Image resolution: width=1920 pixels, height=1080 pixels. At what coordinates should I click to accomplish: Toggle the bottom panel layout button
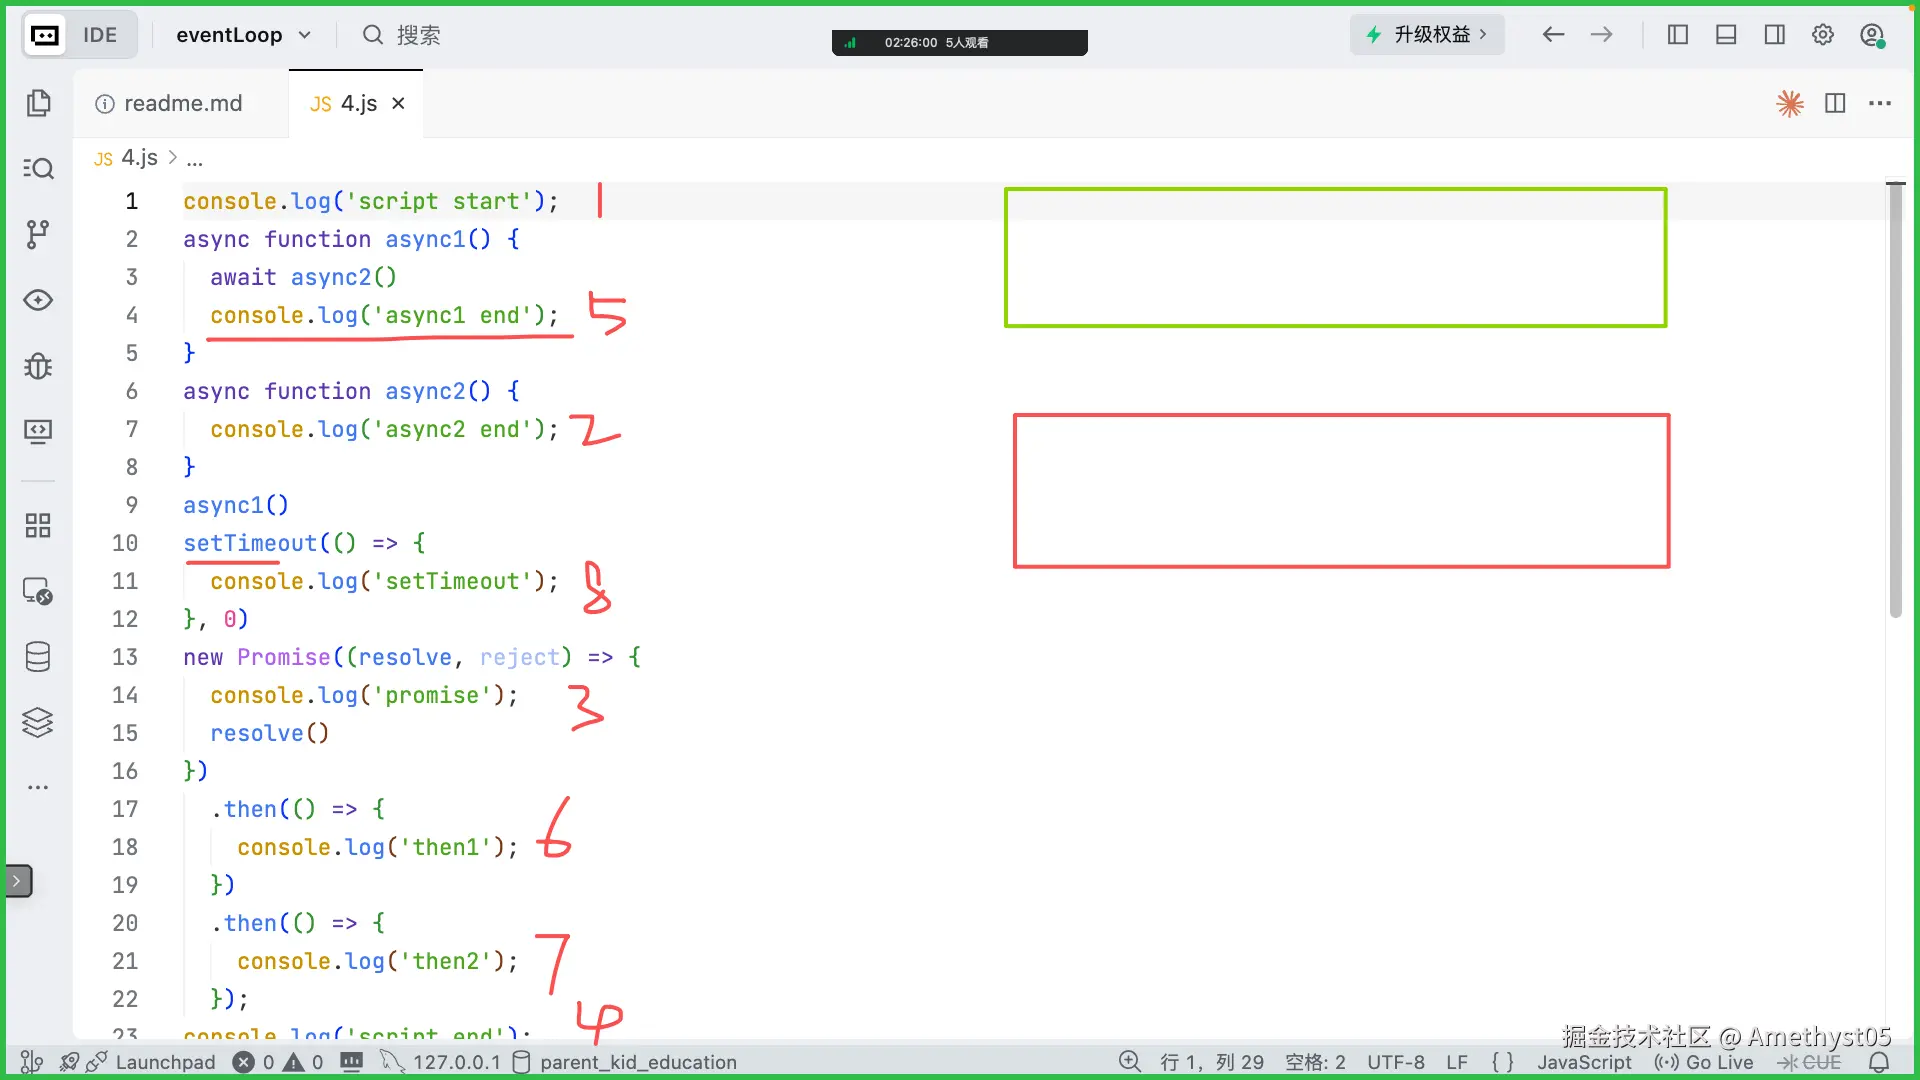tap(1726, 35)
